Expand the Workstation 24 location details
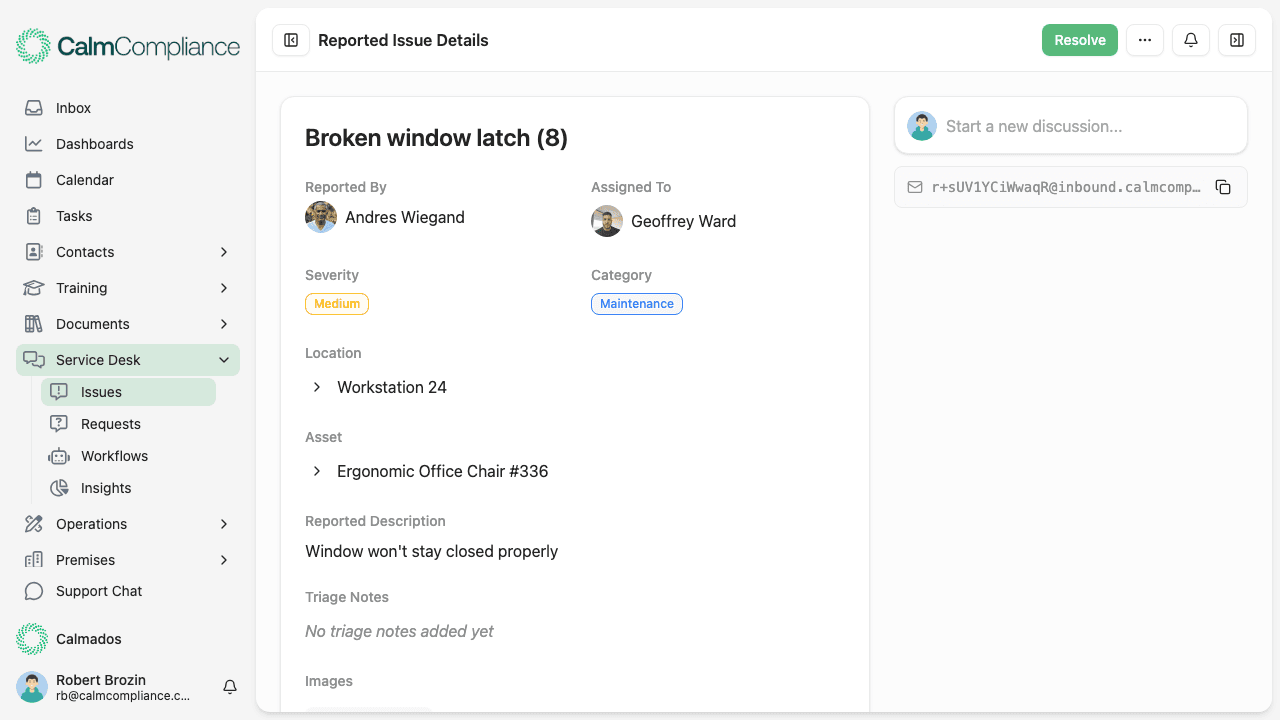The width and height of the screenshot is (1280, 720). [x=316, y=387]
